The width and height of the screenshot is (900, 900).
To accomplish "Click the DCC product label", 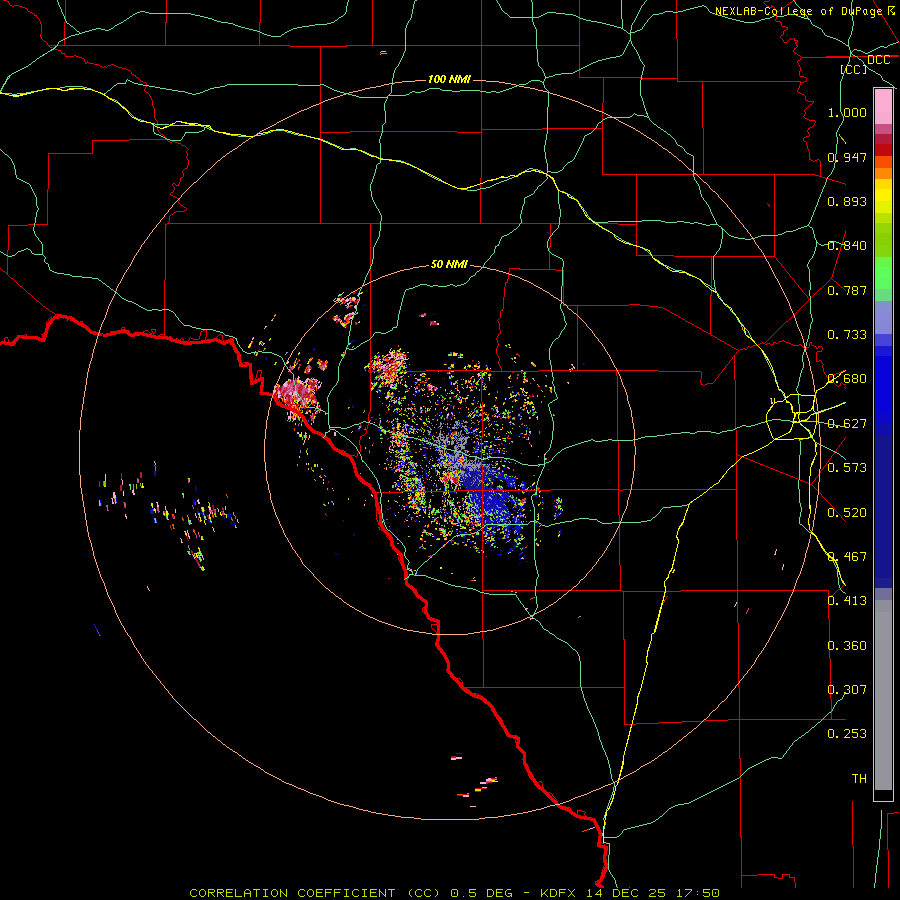I will pyautogui.click(x=878, y=60).
